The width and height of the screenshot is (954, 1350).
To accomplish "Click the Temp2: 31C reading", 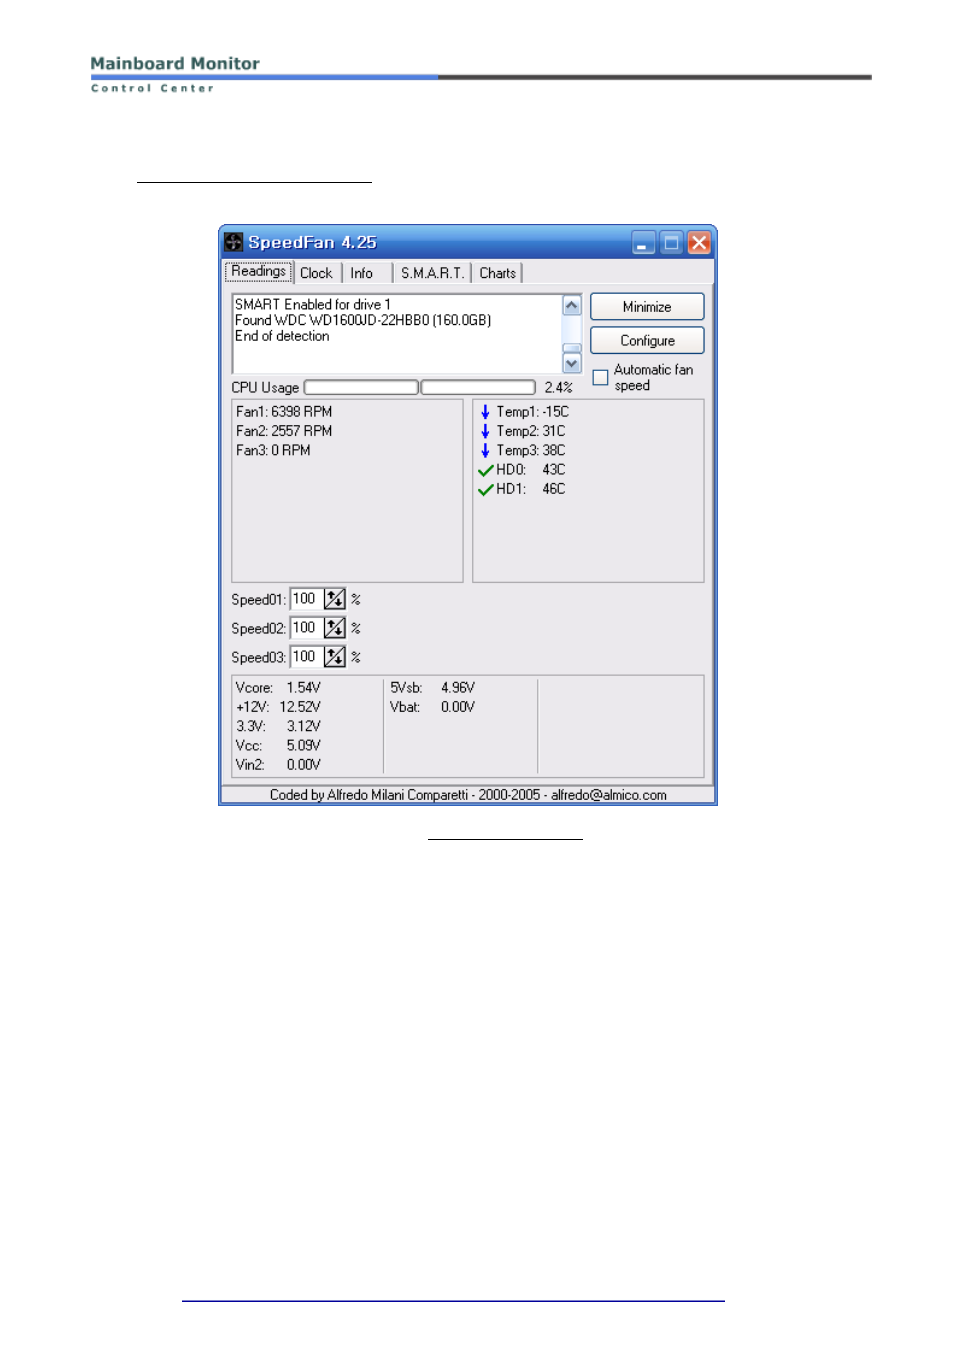I will click(x=530, y=431).
